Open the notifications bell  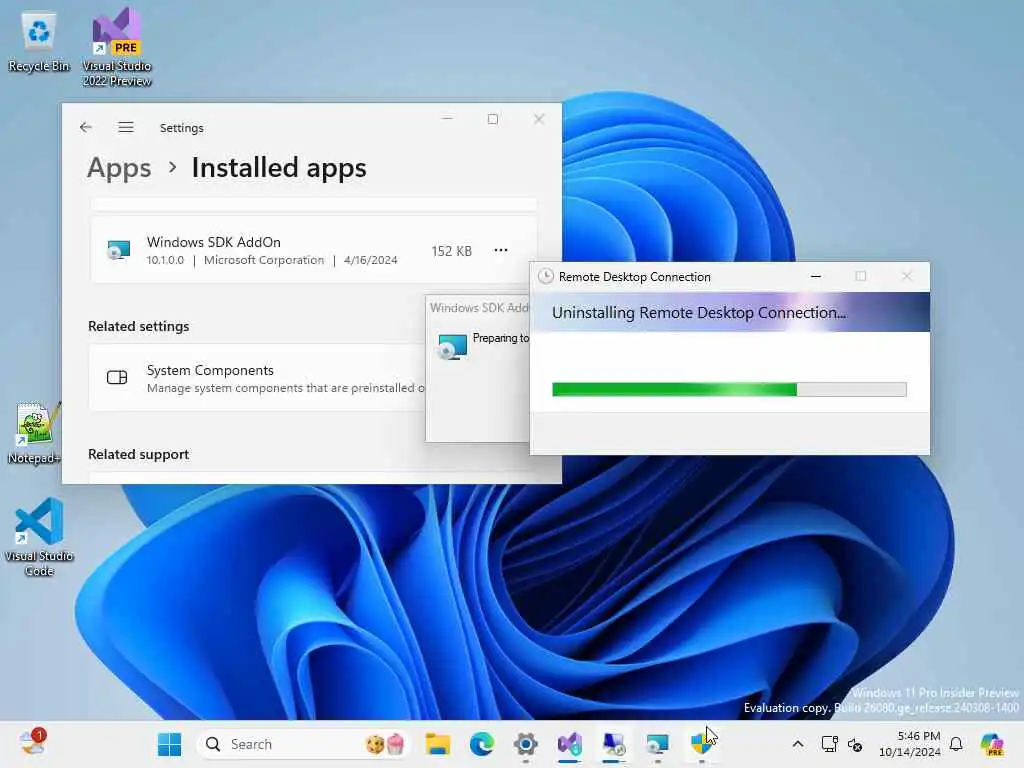[x=956, y=744]
